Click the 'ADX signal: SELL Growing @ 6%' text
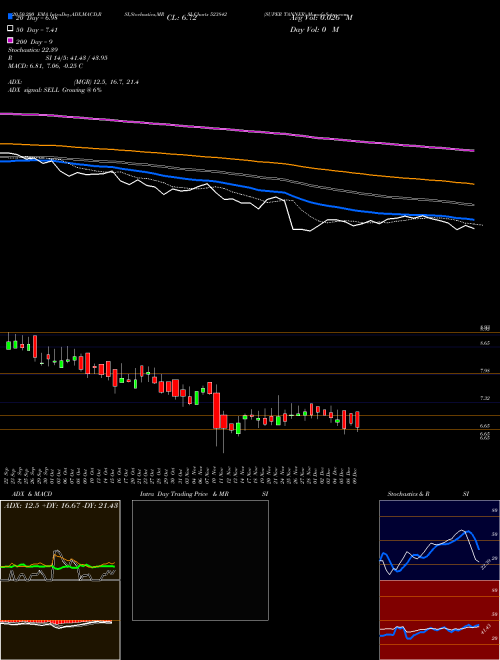This screenshot has width=500, height=660. 55,90
